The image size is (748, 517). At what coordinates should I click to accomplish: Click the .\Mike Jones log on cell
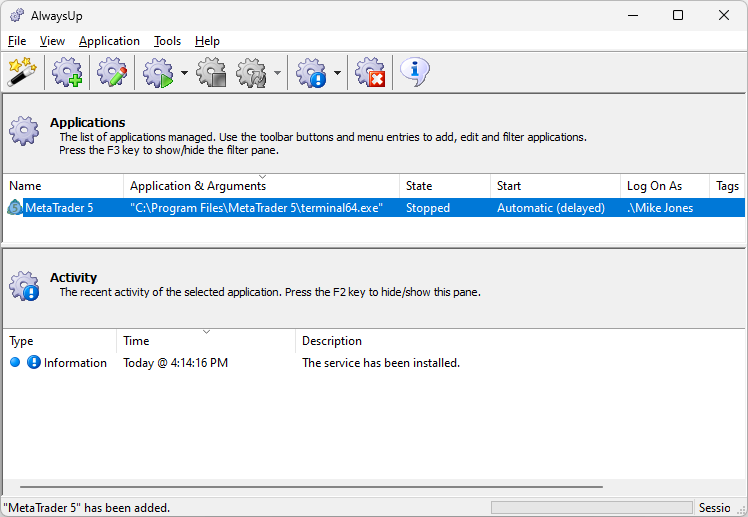click(660, 208)
